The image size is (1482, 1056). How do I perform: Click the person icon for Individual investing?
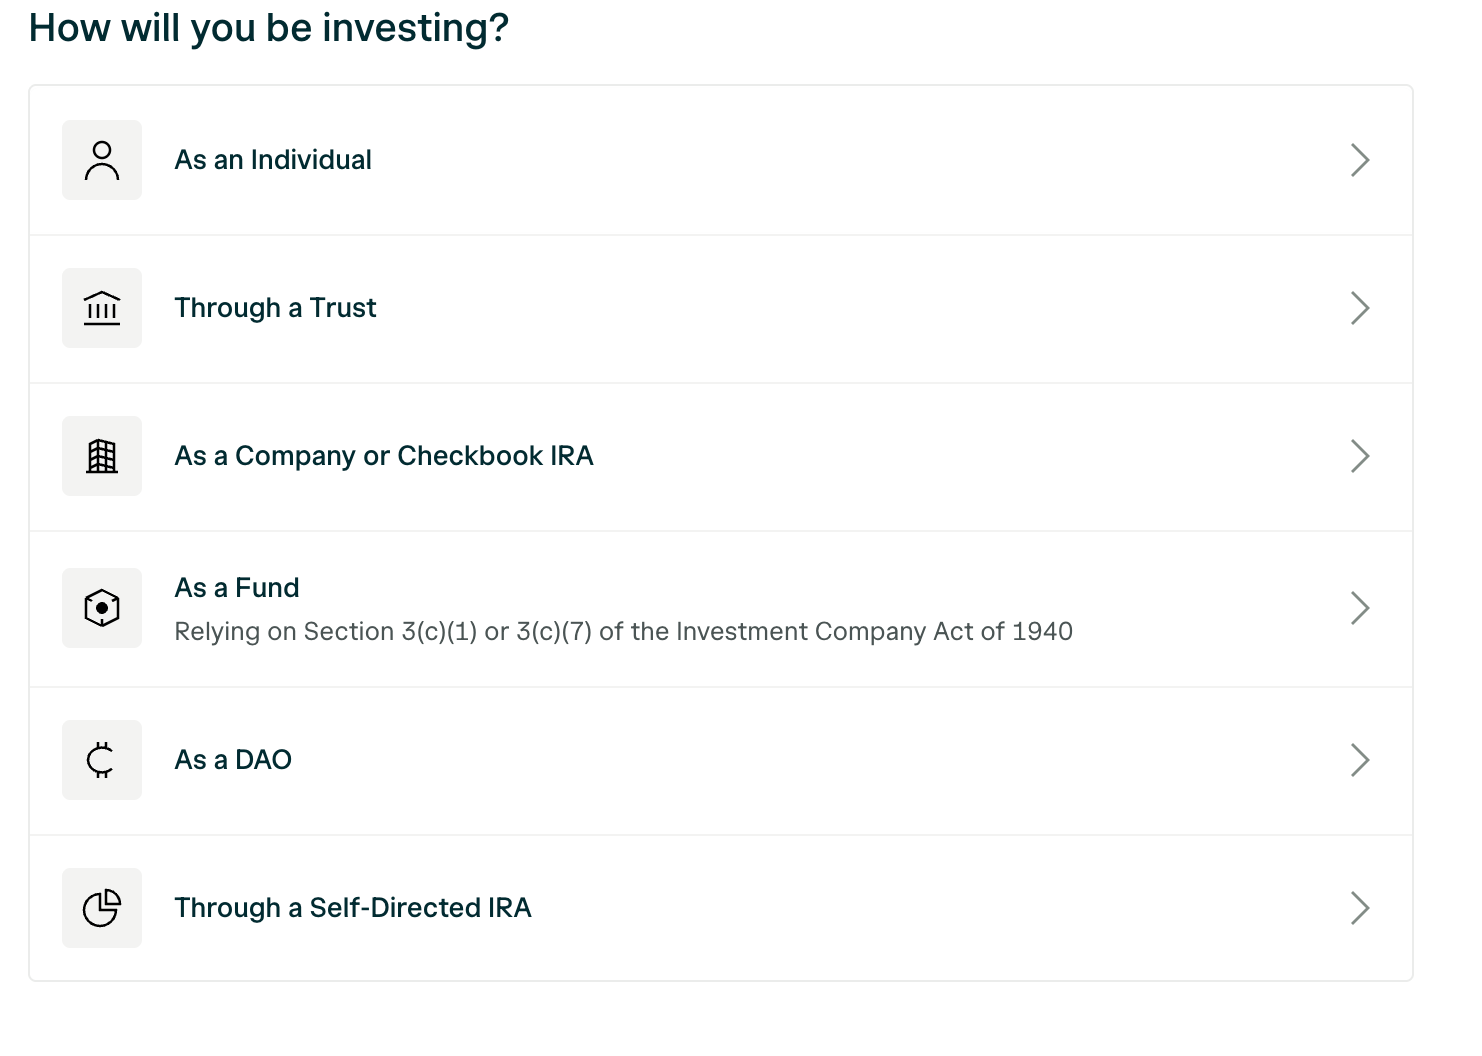[x=102, y=160]
